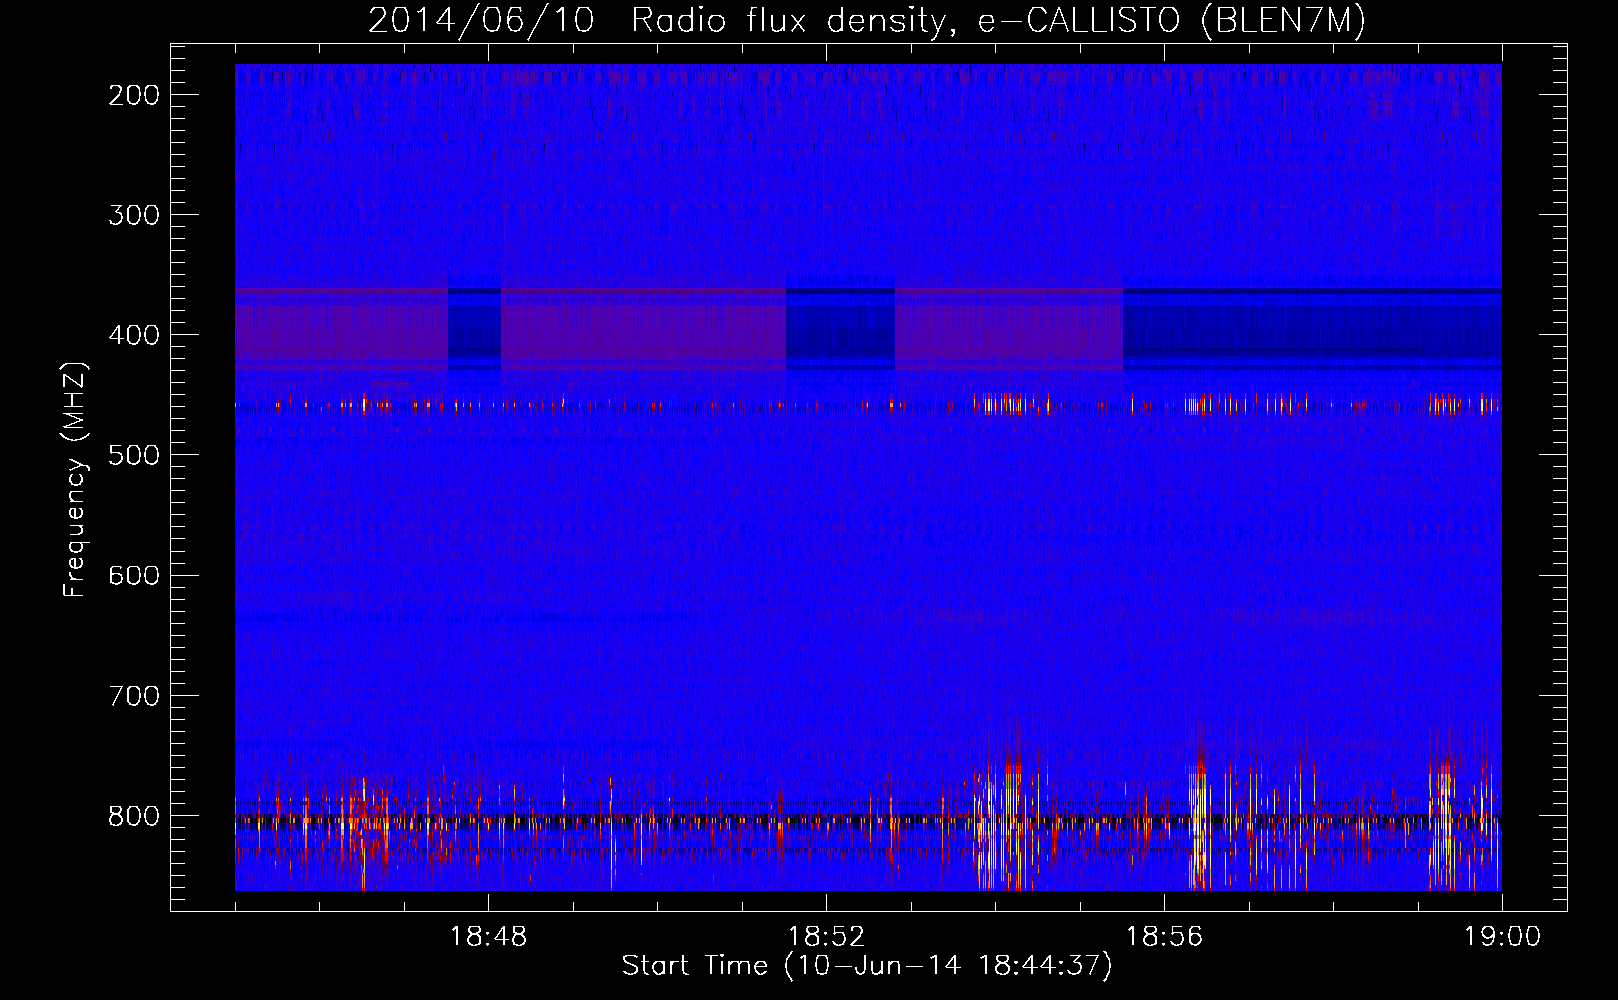The image size is (1618, 1000).
Task: Click the 200 frequency tick label
Action: [x=133, y=95]
